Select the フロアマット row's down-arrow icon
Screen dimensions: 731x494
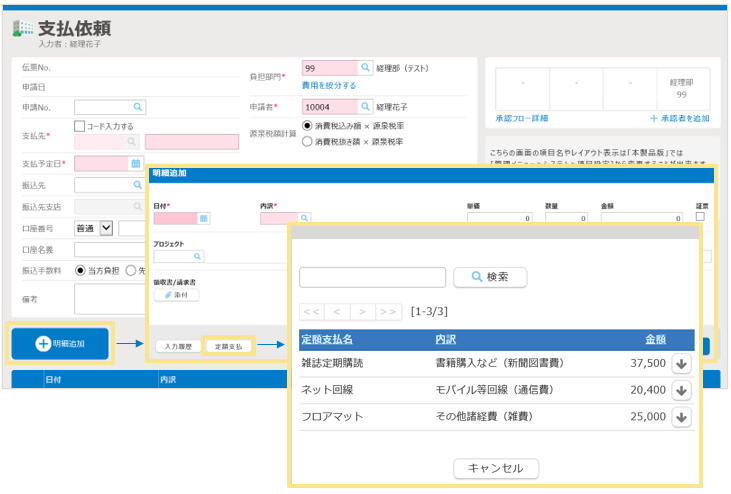click(x=682, y=417)
